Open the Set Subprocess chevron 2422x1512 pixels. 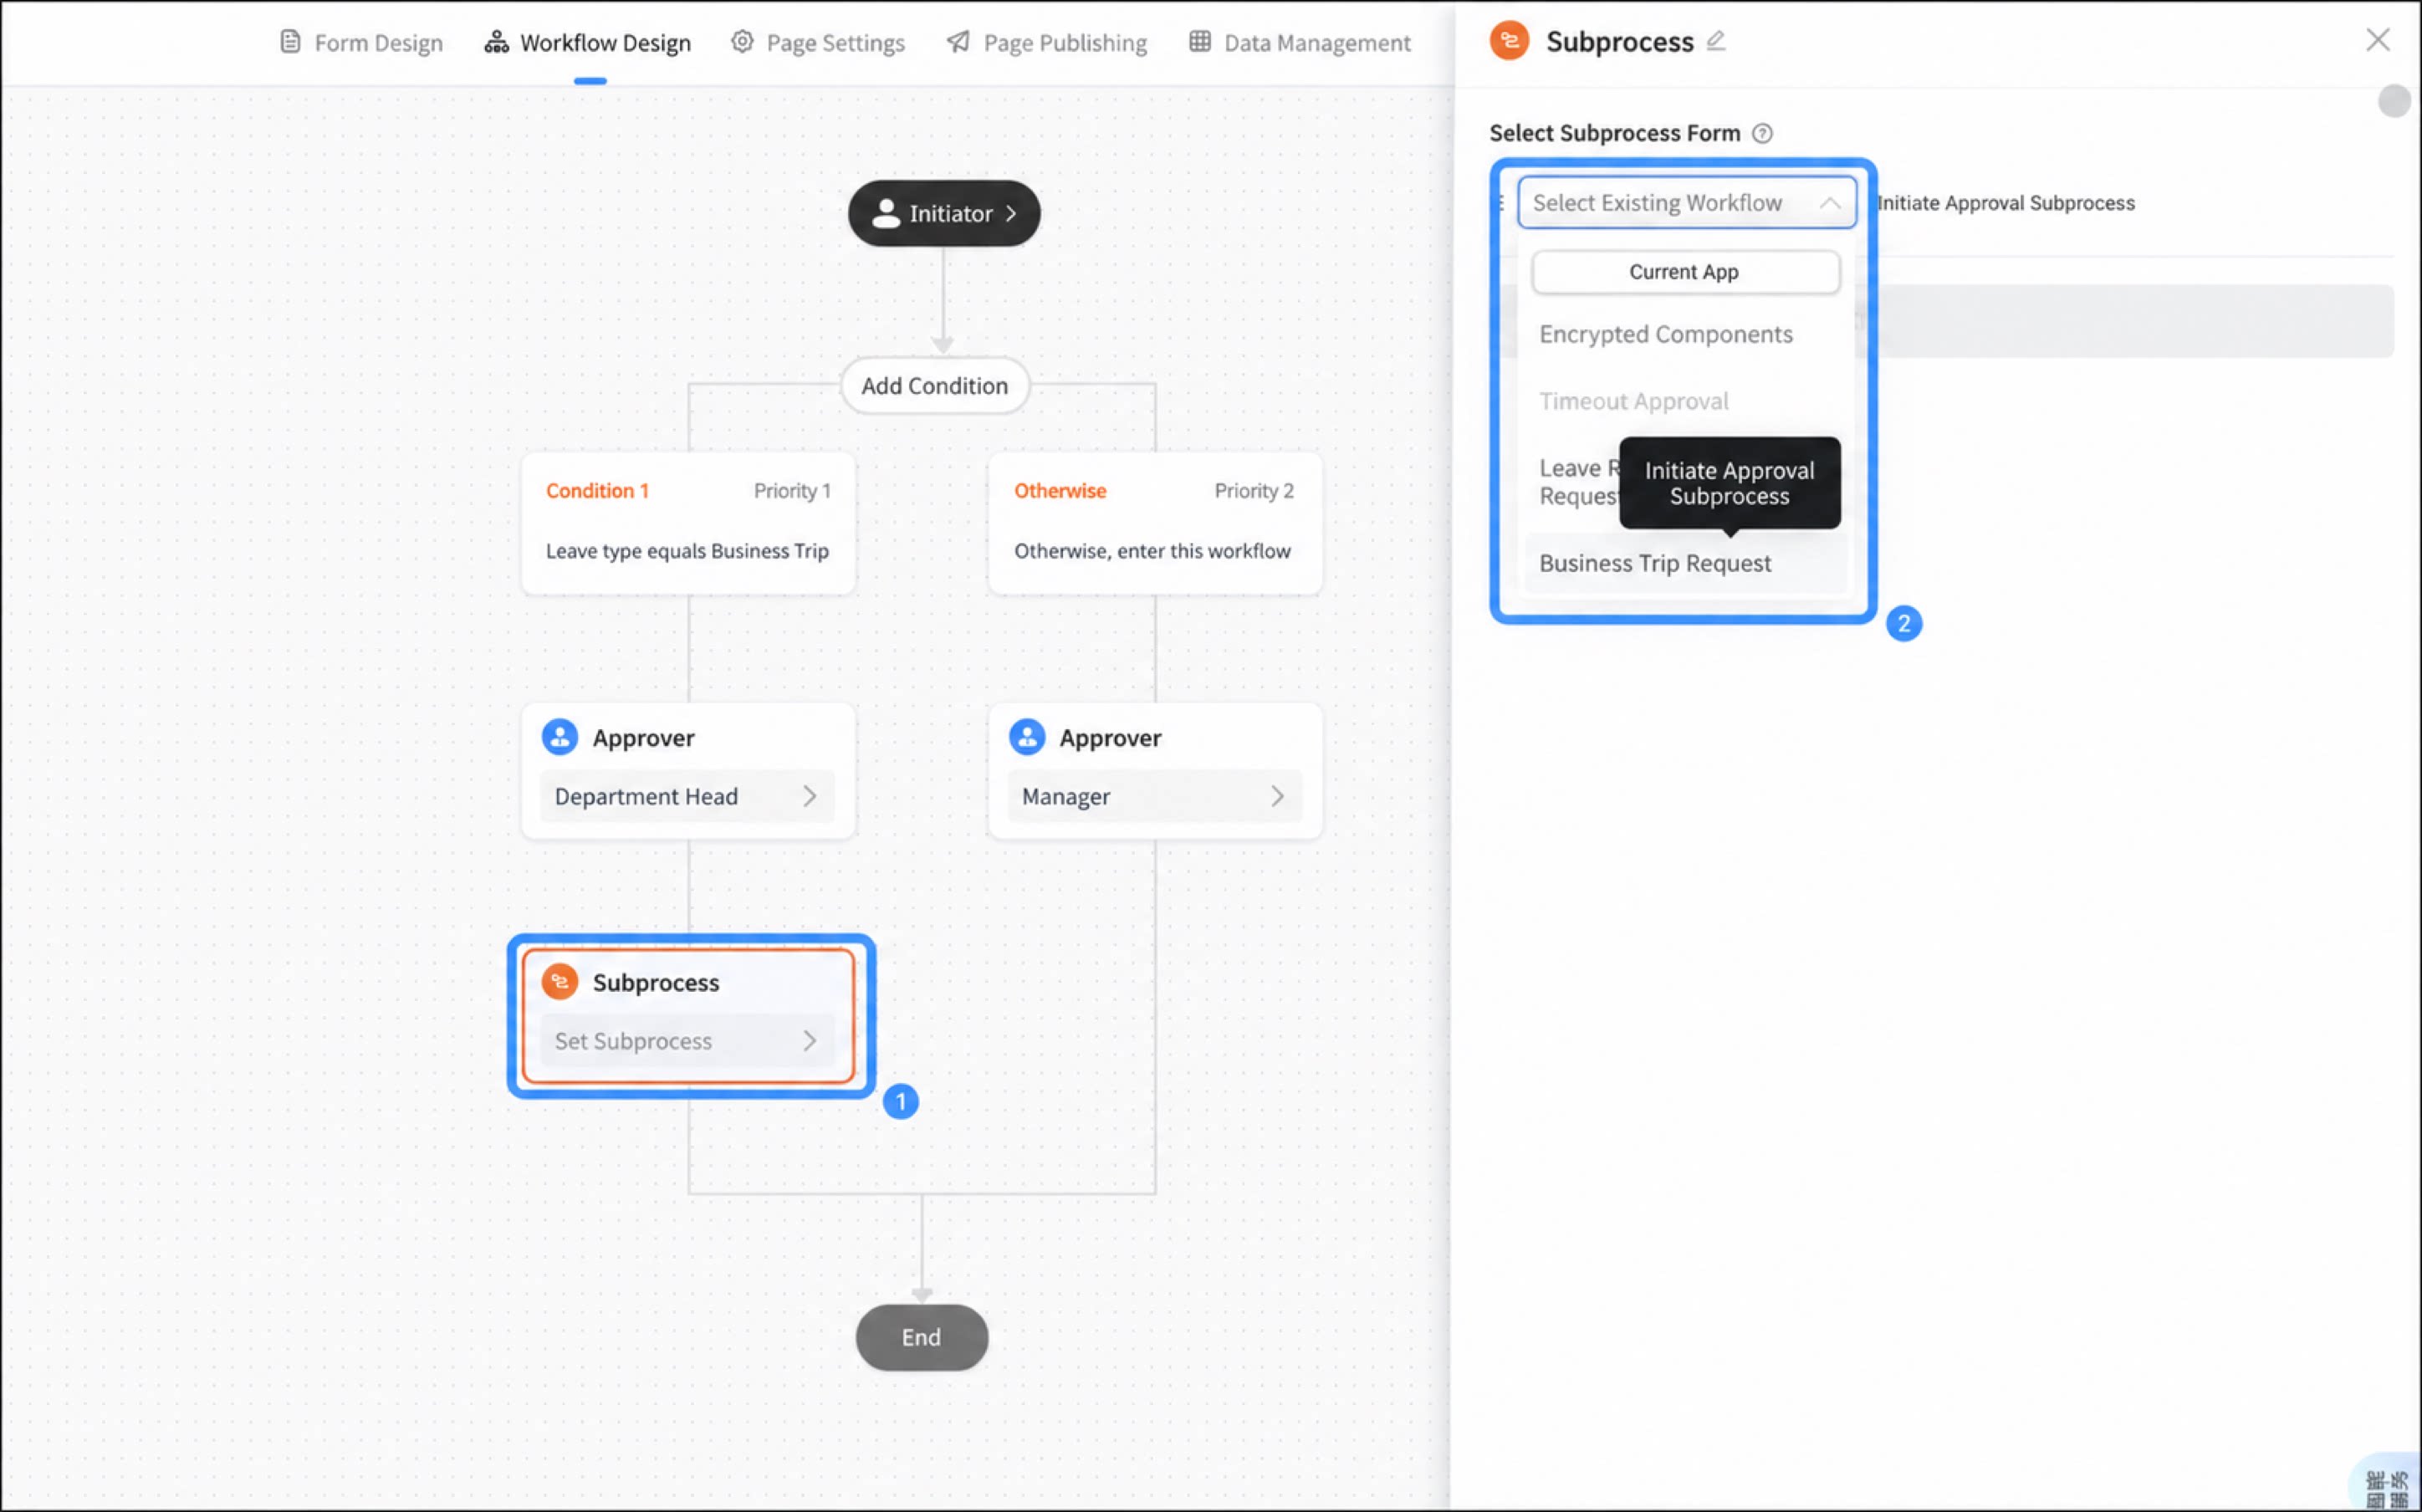[x=810, y=1041]
